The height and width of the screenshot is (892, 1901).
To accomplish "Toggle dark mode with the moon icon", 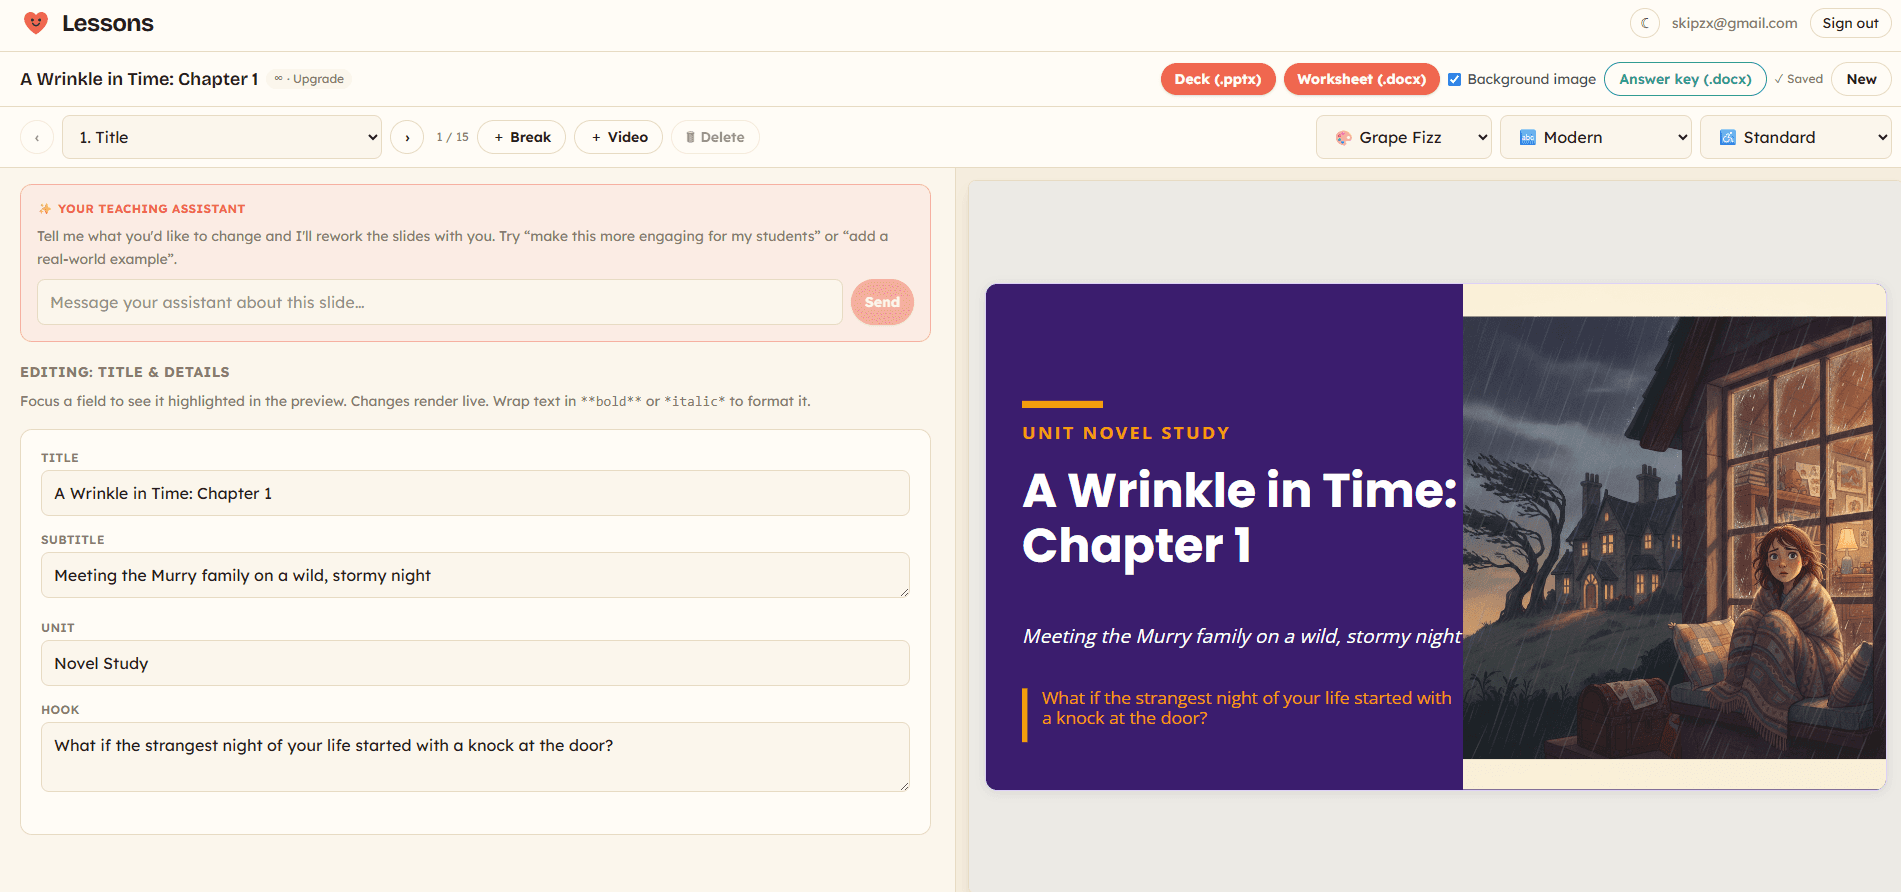I will coord(1644,23).
